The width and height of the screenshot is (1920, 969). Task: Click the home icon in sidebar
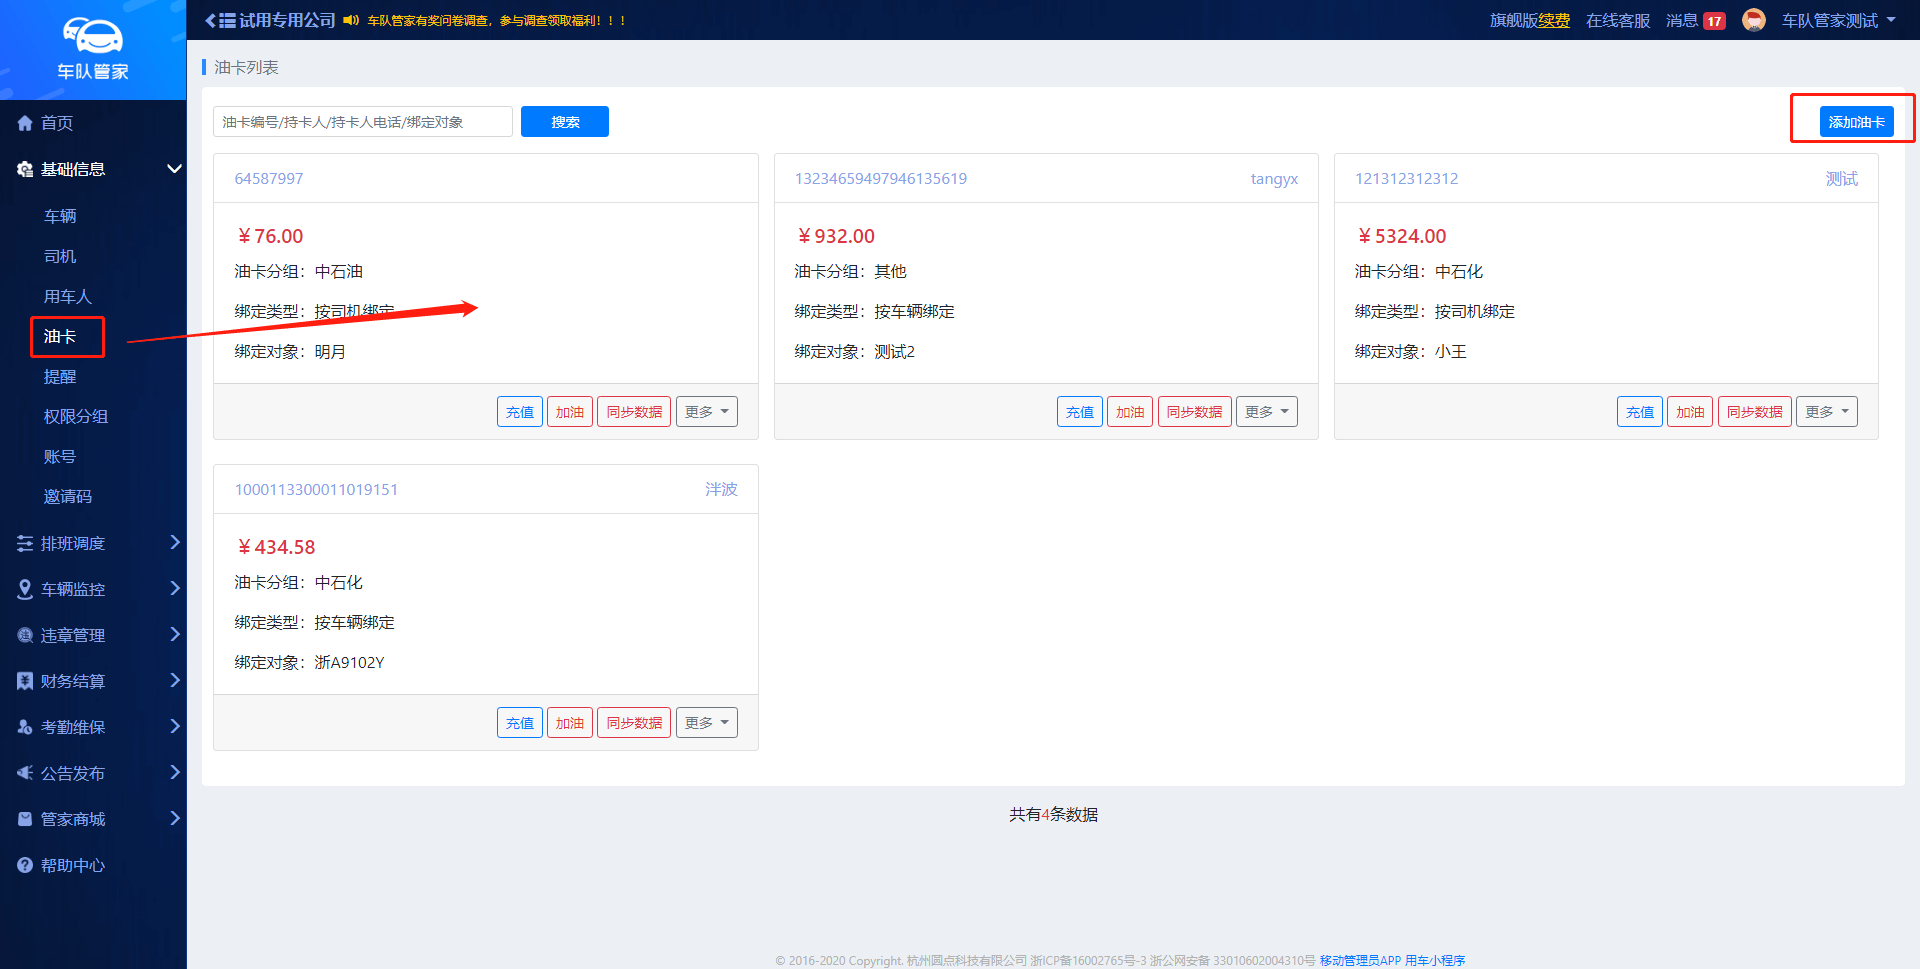tap(25, 123)
